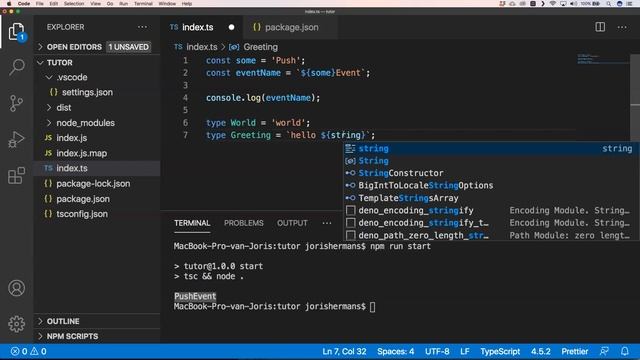This screenshot has width=640, height=360.
Task: Select the TERMINAL panel tab
Action: 192,223
